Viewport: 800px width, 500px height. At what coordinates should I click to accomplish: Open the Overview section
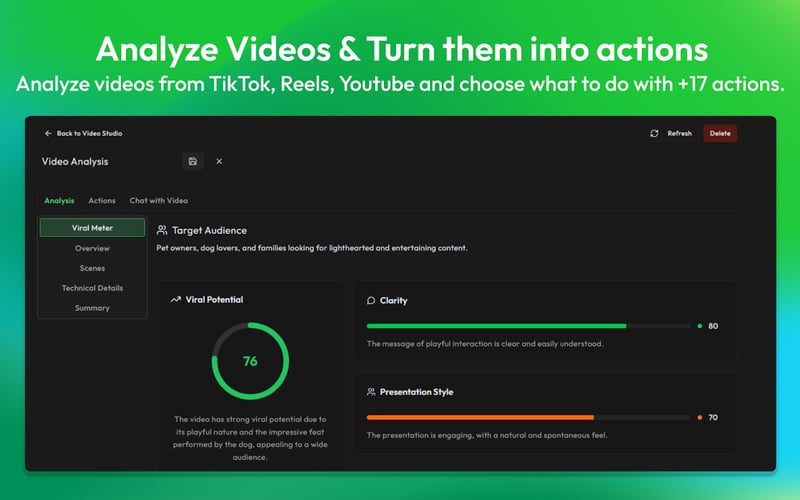[92, 248]
